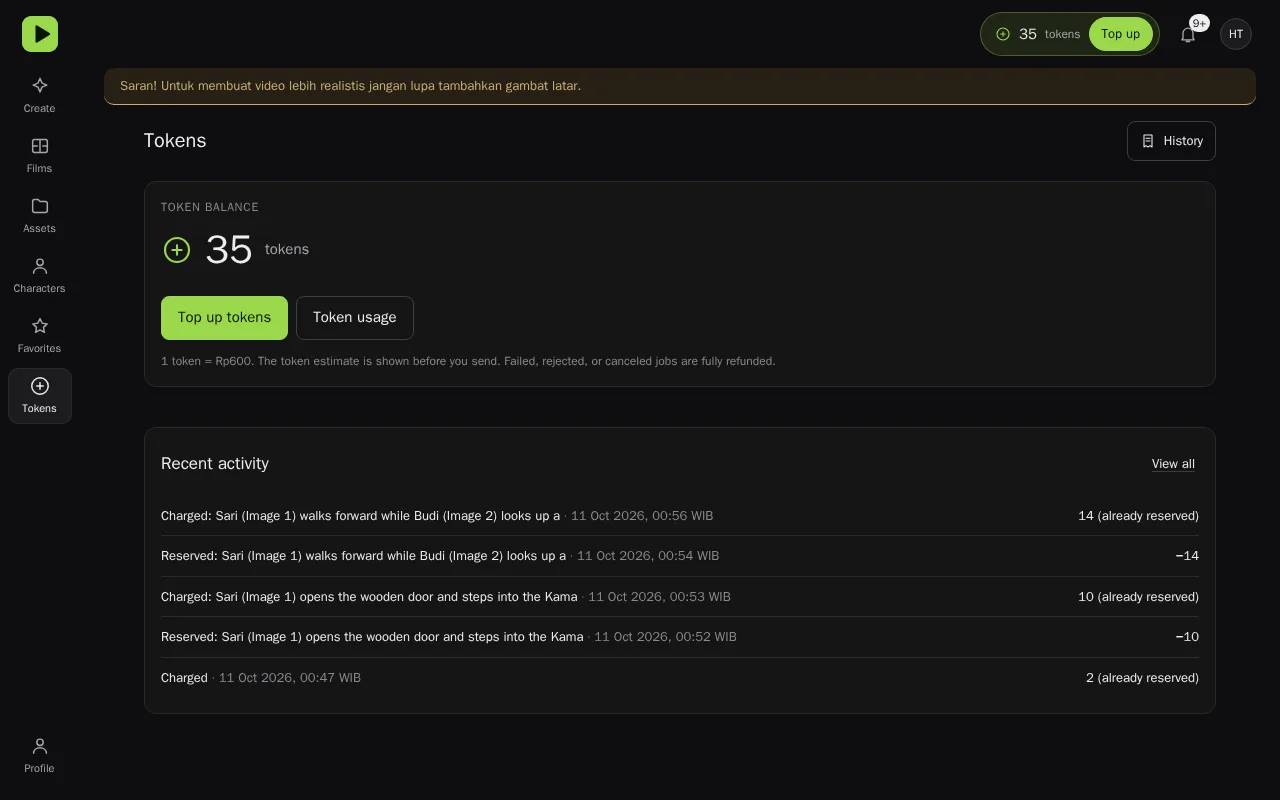Select Charged Sari opens wooden door row
1280x800 pixels.
(680, 597)
